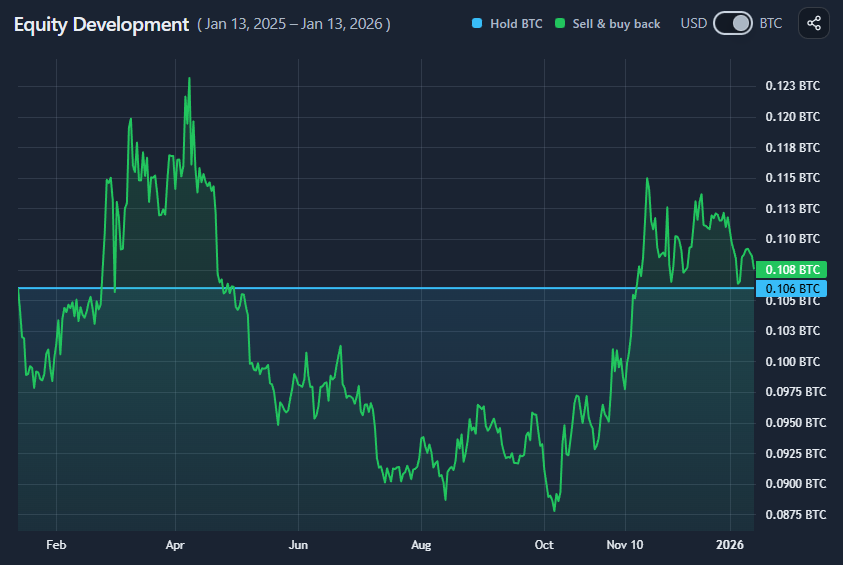Click the Oct label on time axis
843x565 pixels.
coord(544,545)
